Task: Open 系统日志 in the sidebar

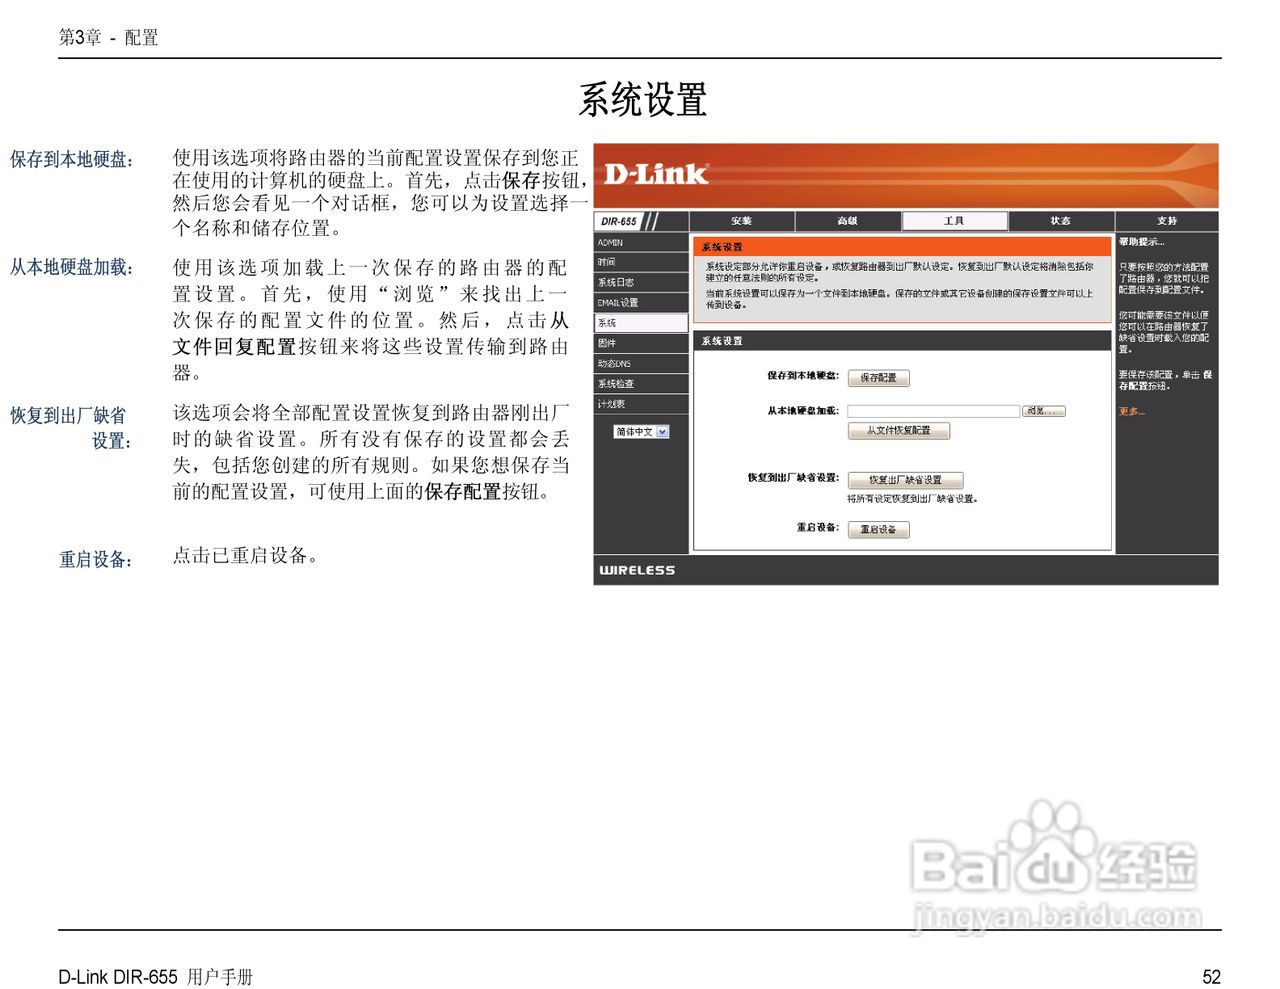Action: [x=641, y=282]
